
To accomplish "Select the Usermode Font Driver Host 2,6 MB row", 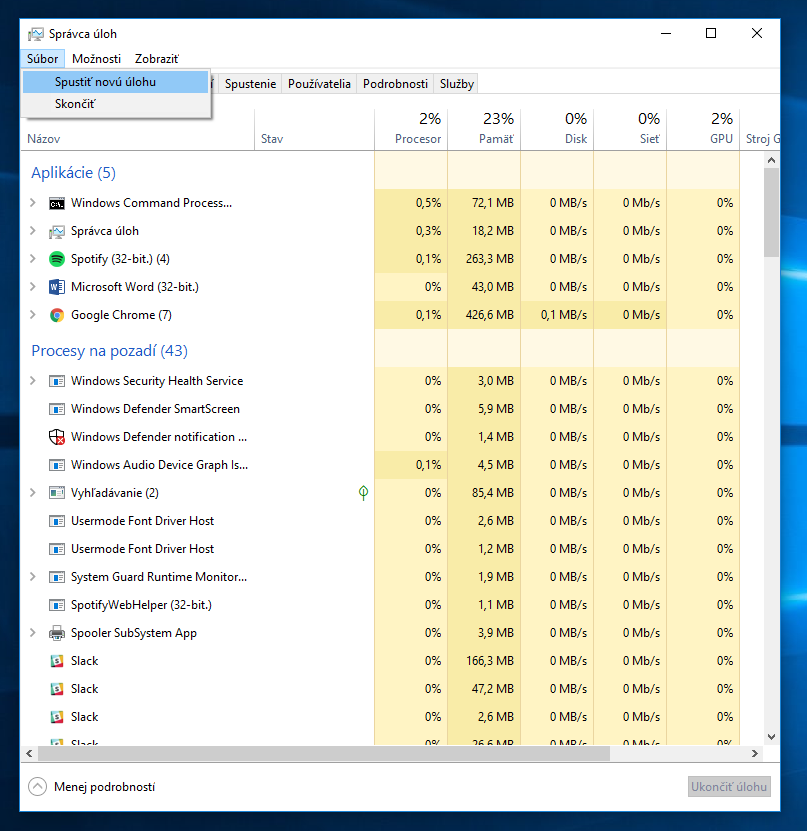I will (380, 521).
